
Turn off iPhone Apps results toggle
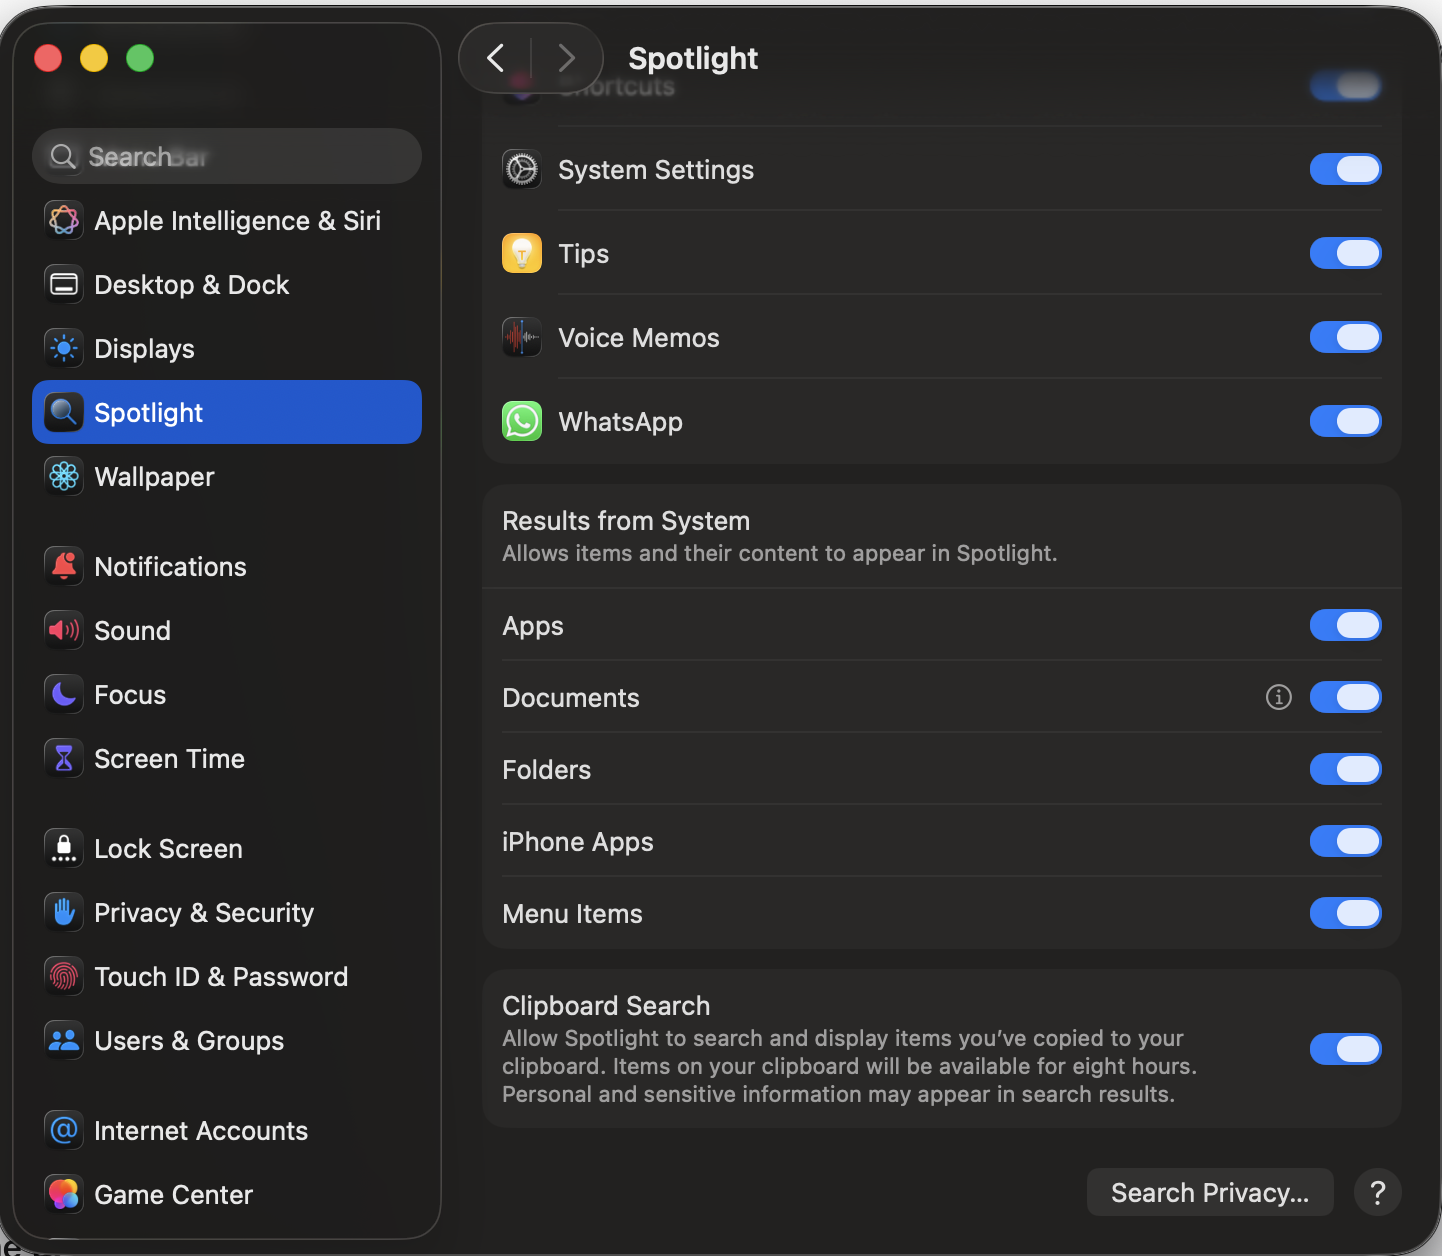pyautogui.click(x=1345, y=841)
